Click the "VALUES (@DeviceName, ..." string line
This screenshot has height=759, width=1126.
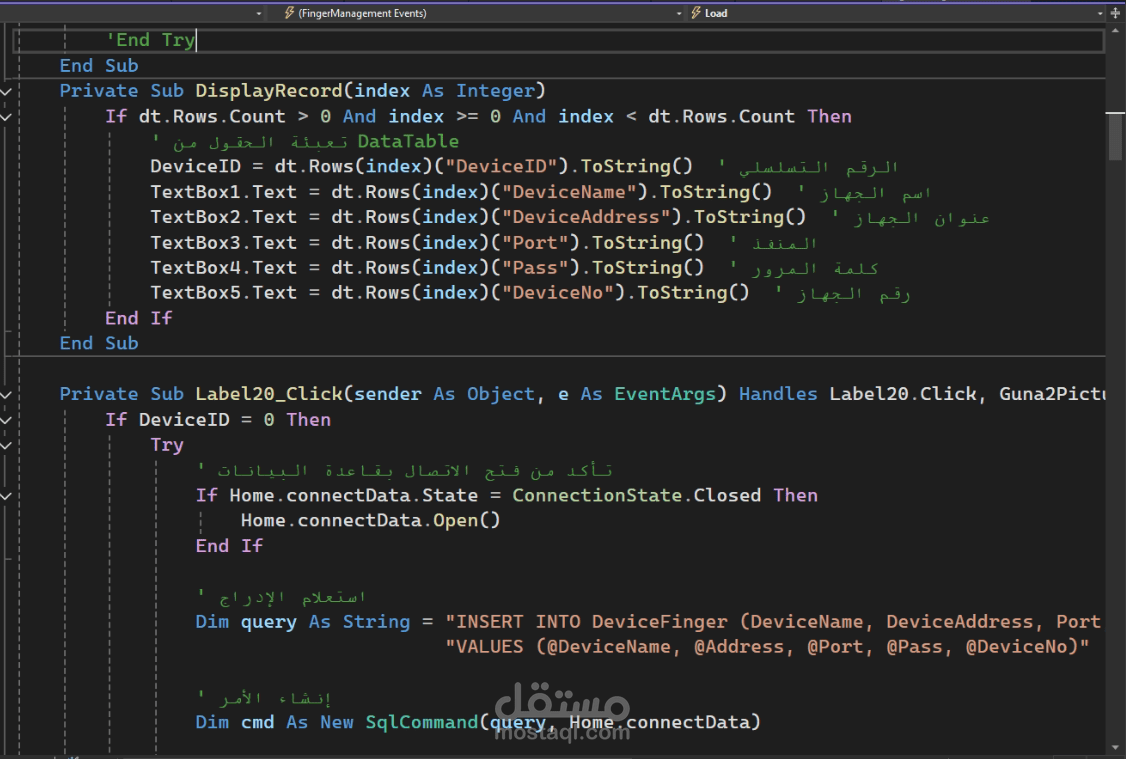(x=766, y=647)
